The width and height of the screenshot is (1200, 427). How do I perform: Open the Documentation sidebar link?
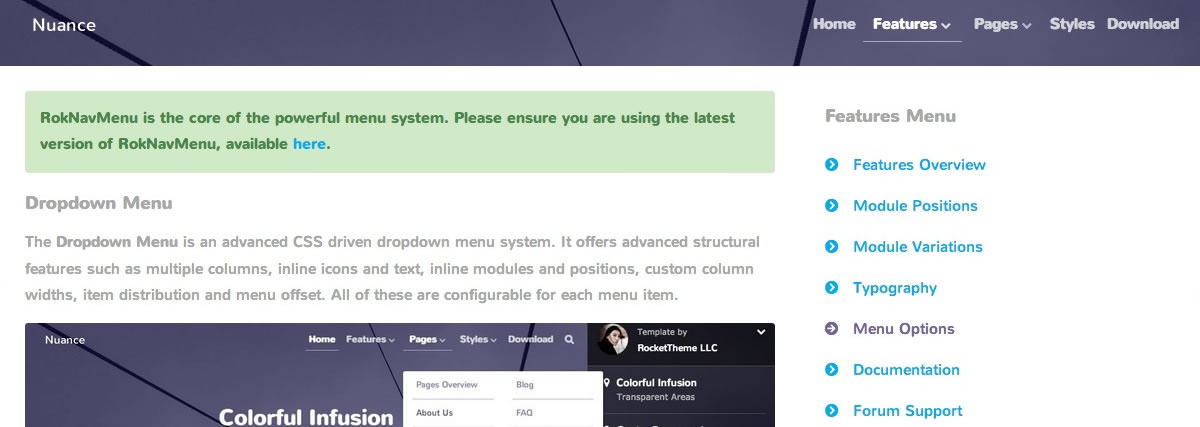click(x=906, y=370)
